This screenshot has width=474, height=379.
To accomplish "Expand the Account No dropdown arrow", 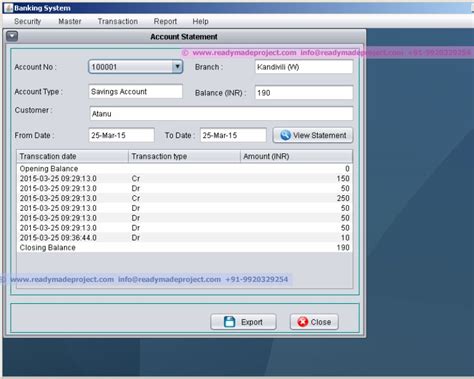I will pos(177,67).
